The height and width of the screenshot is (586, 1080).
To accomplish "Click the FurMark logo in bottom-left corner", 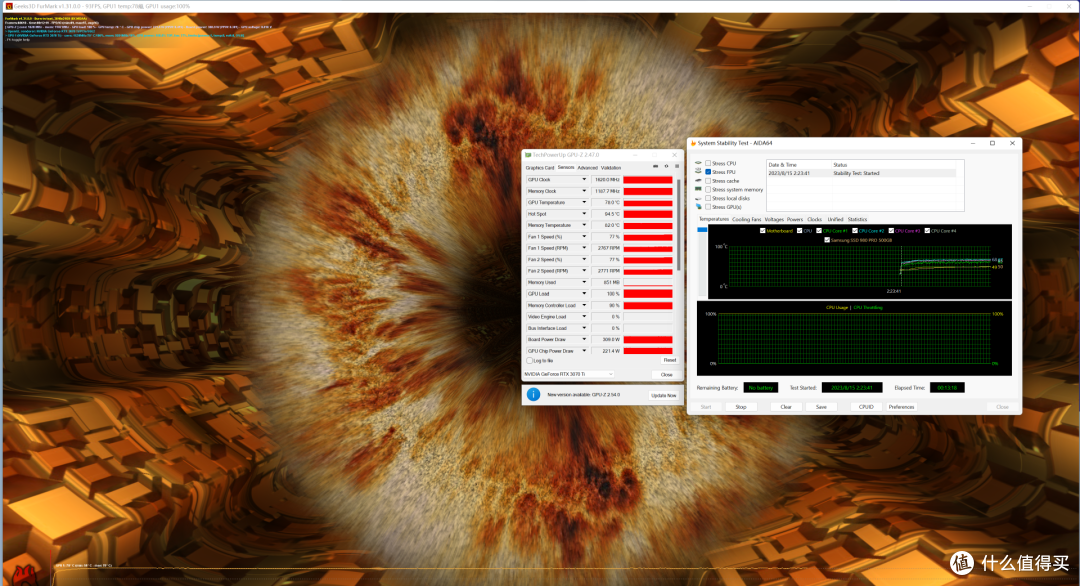I will click(x=24, y=575).
